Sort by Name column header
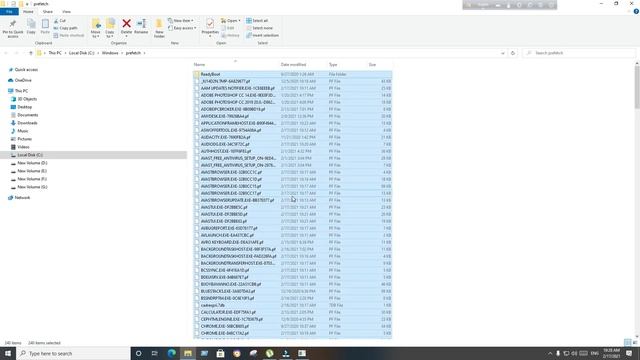640x360 pixels. click(x=199, y=64)
